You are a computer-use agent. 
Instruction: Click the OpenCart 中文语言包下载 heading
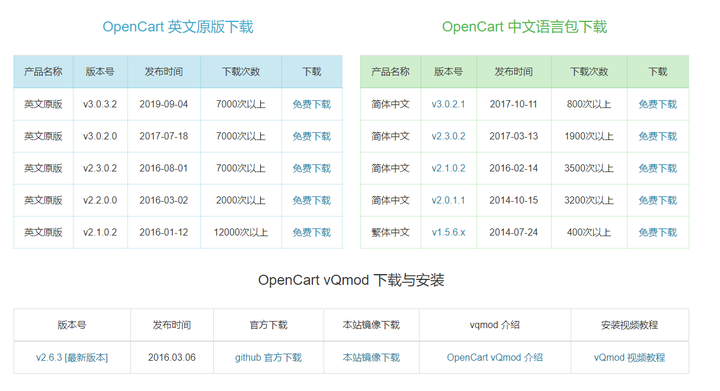[524, 27]
